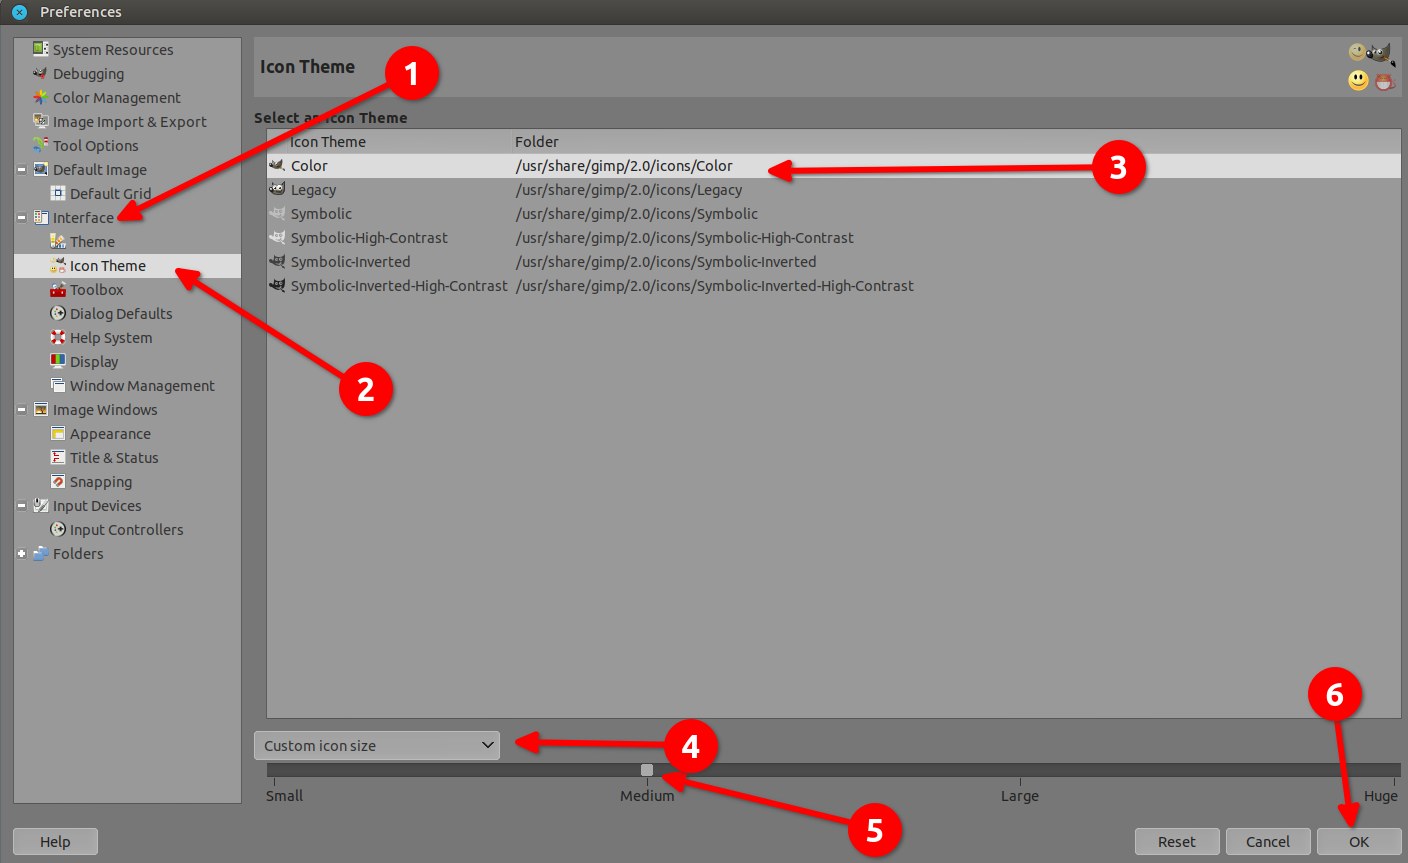Click the Image Windows icon
Screen dimensions: 1408x863
[41, 409]
